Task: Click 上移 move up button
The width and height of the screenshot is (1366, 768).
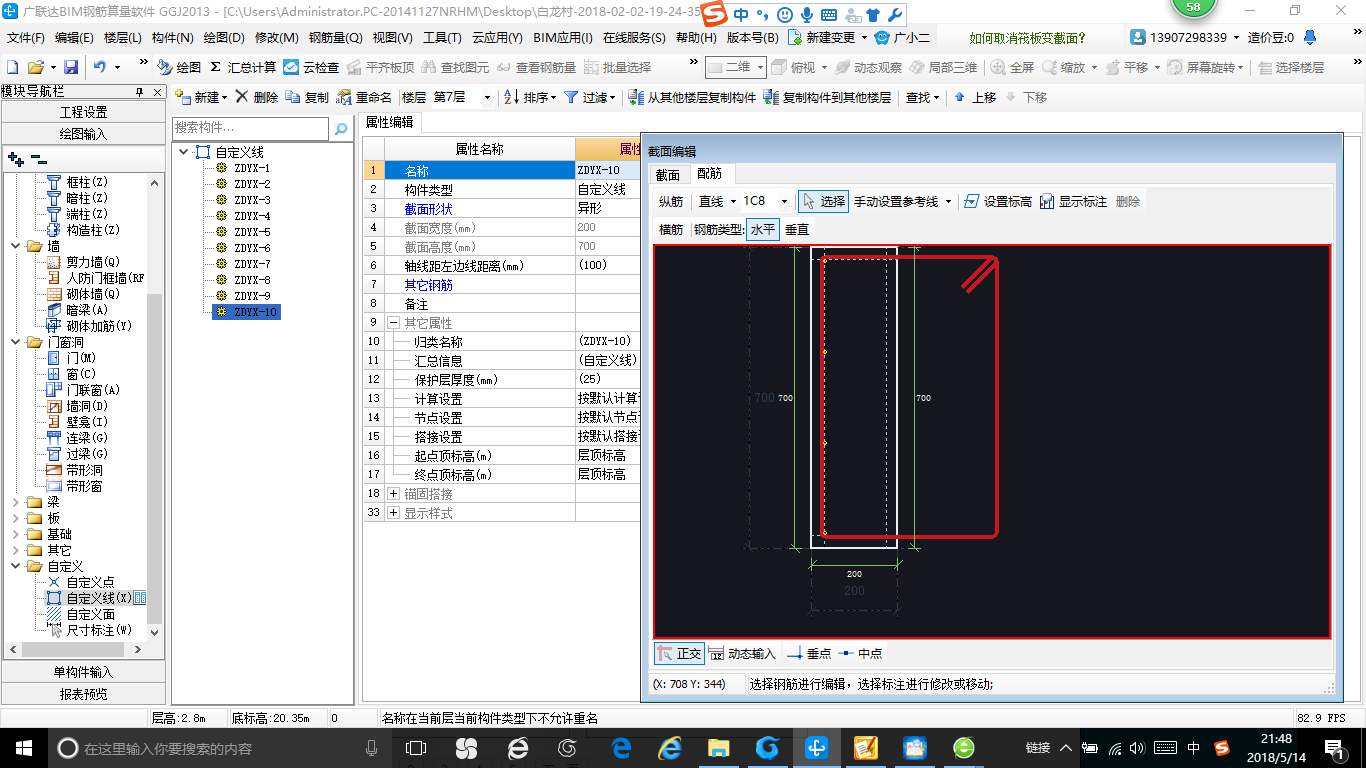Action: pos(975,97)
